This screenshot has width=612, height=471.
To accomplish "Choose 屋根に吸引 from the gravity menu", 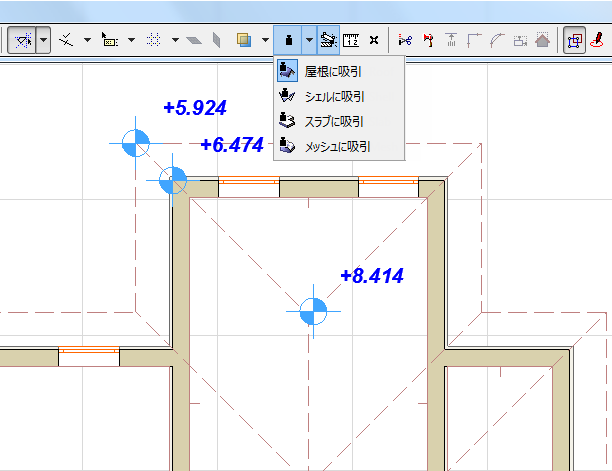I will click(x=339, y=71).
